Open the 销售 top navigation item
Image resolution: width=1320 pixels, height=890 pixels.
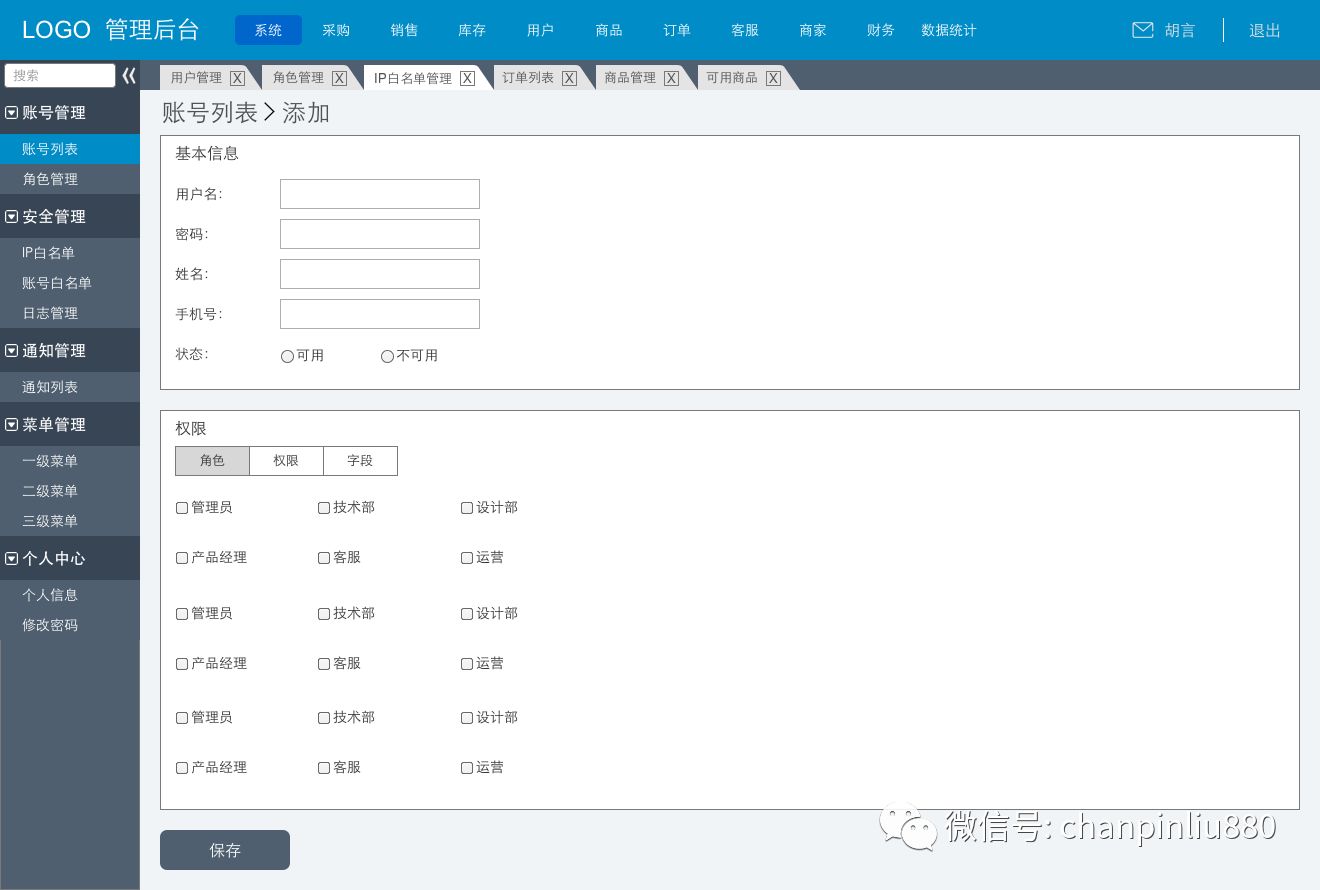tap(404, 30)
